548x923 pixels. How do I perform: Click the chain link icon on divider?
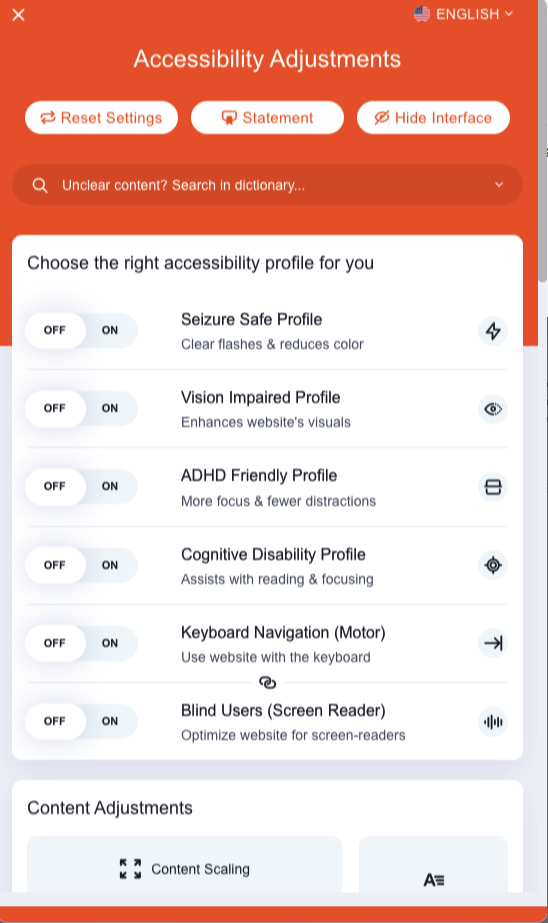pyautogui.click(x=268, y=682)
